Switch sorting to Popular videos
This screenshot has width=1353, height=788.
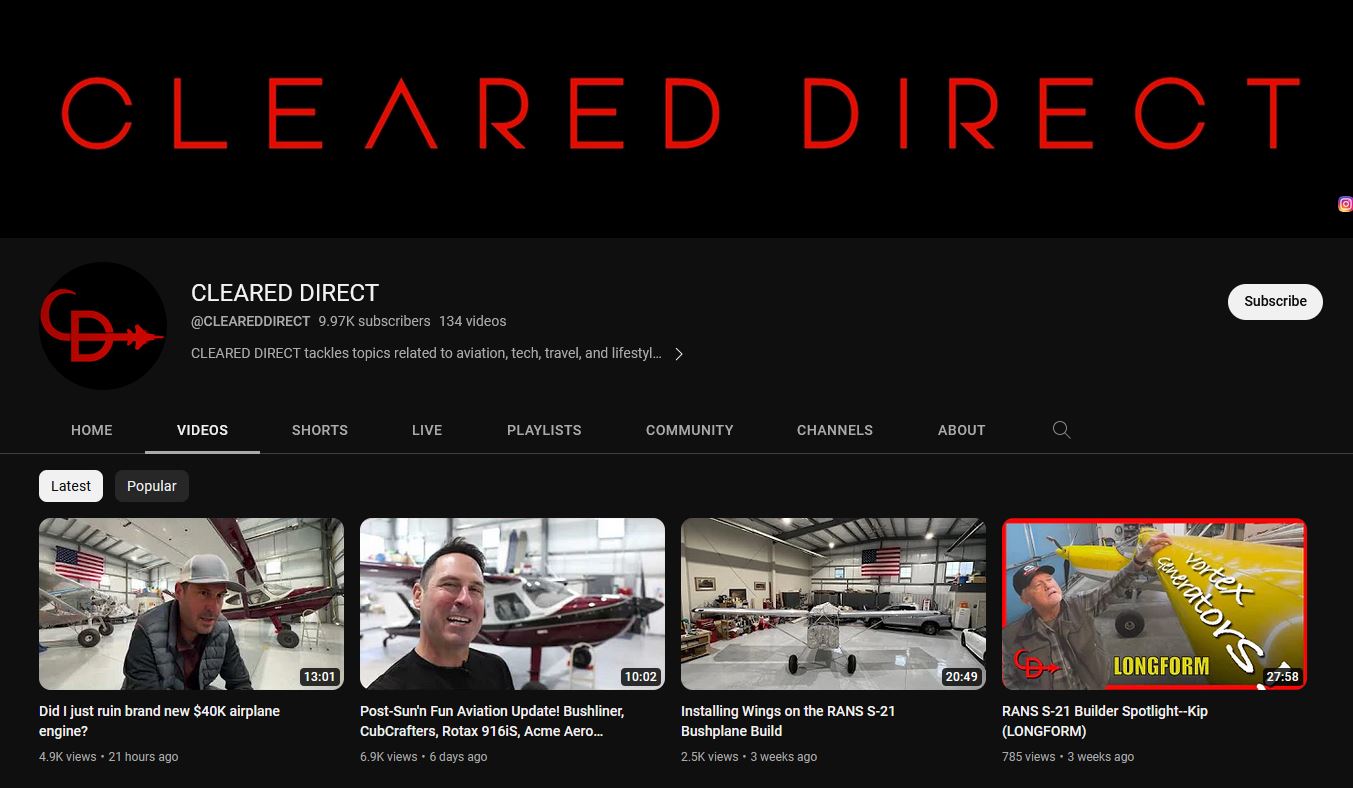pos(152,486)
